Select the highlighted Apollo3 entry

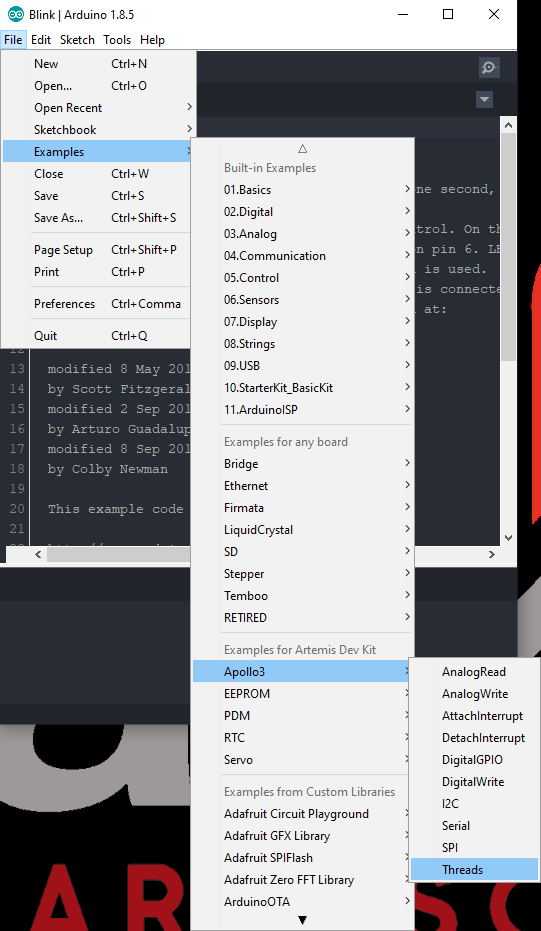(x=302, y=672)
